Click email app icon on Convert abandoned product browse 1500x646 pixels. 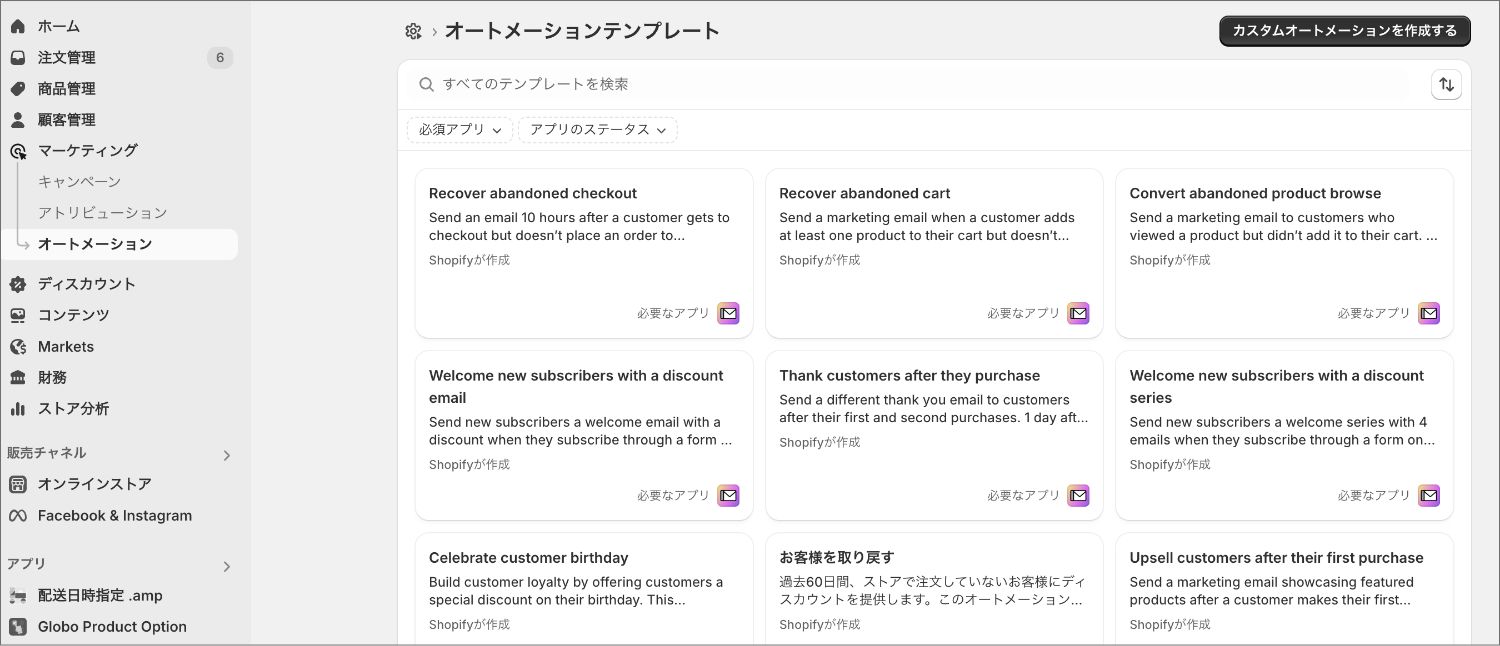coord(1429,314)
